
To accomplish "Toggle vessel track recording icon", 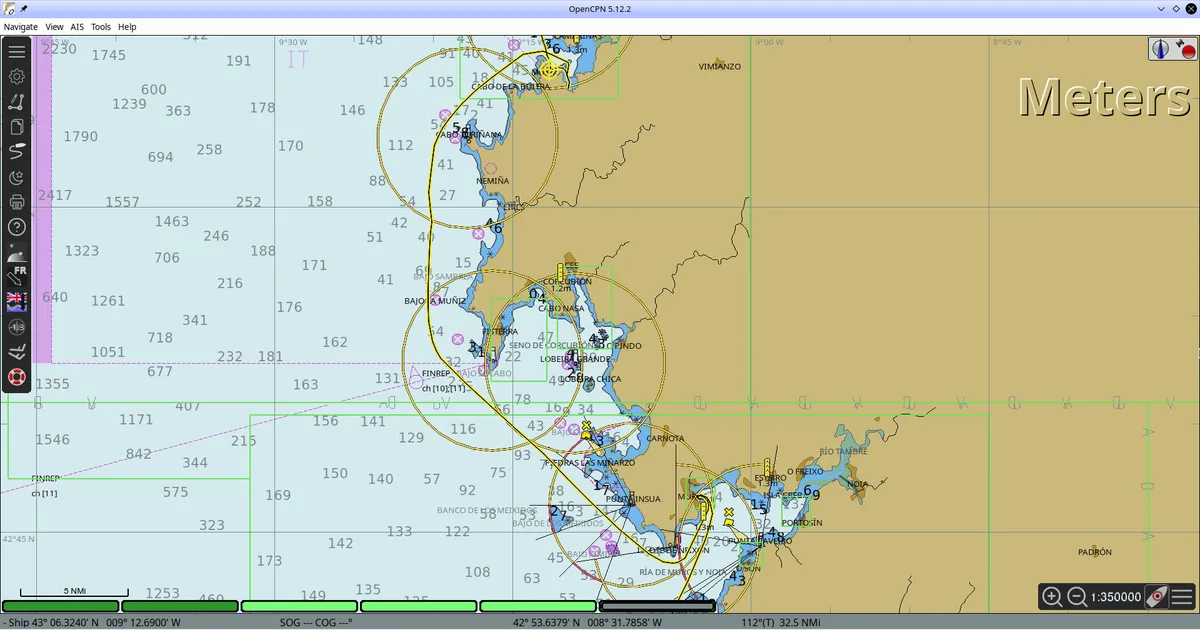I will pos(17,152).
